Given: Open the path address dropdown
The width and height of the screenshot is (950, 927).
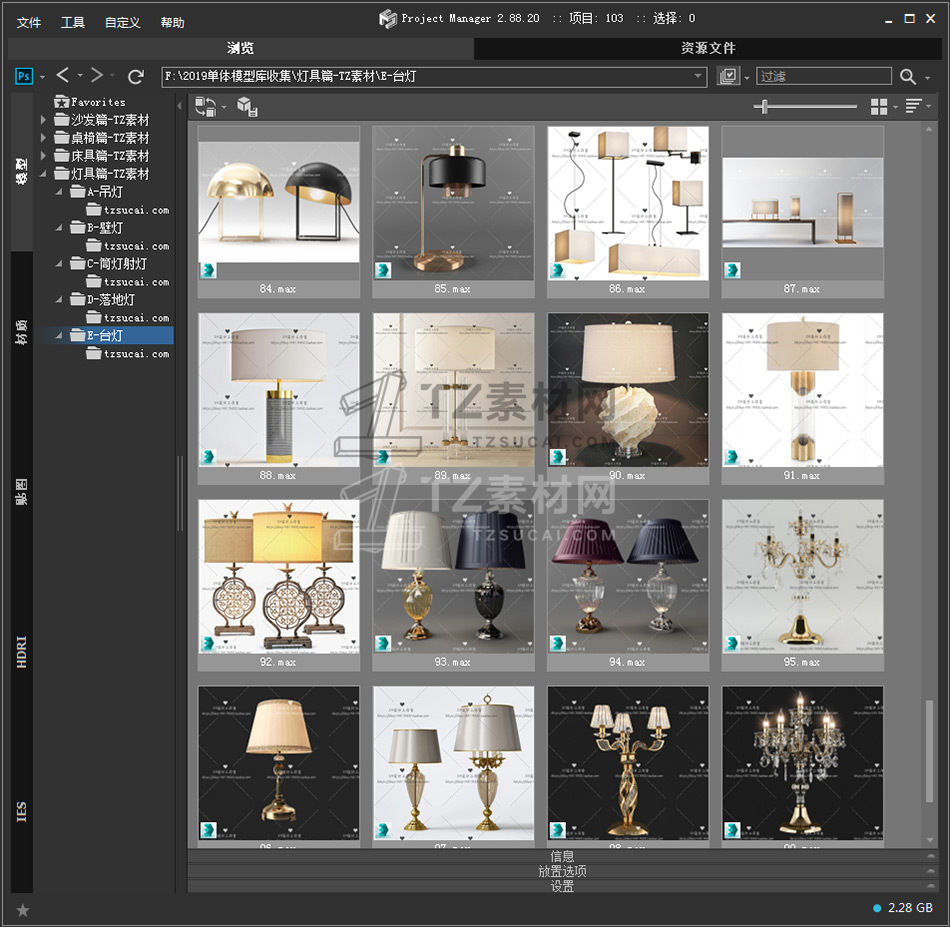Looking at the screenshot, I should [699, 76].
